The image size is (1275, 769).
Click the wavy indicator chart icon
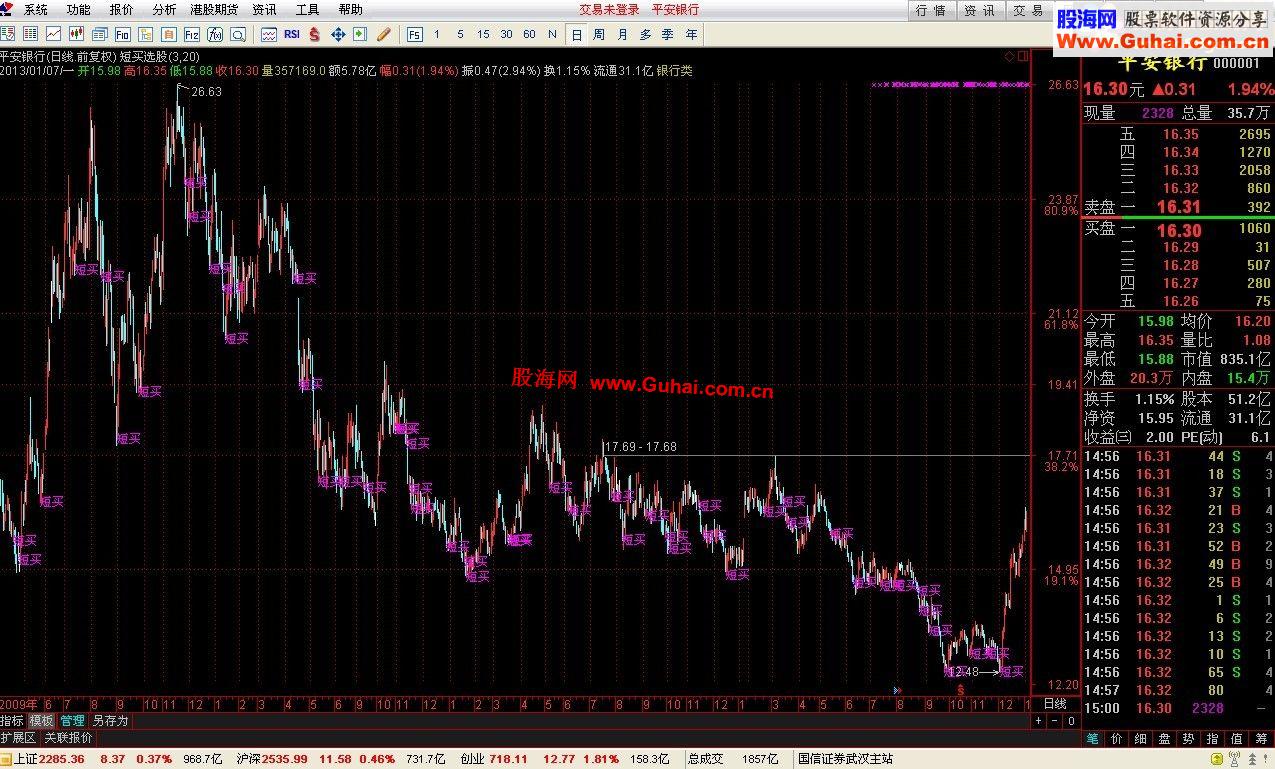click(x=268, y=34)
